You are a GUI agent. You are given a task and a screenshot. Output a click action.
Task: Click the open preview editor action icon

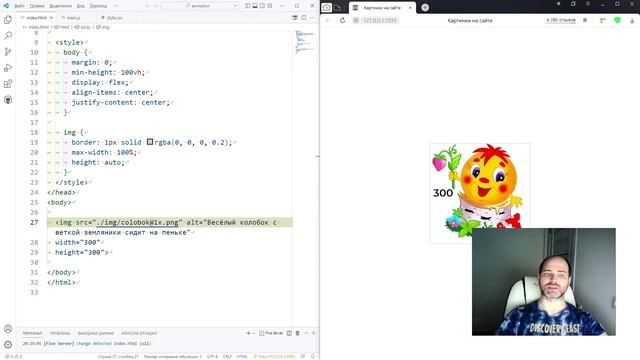click(295, 18)
